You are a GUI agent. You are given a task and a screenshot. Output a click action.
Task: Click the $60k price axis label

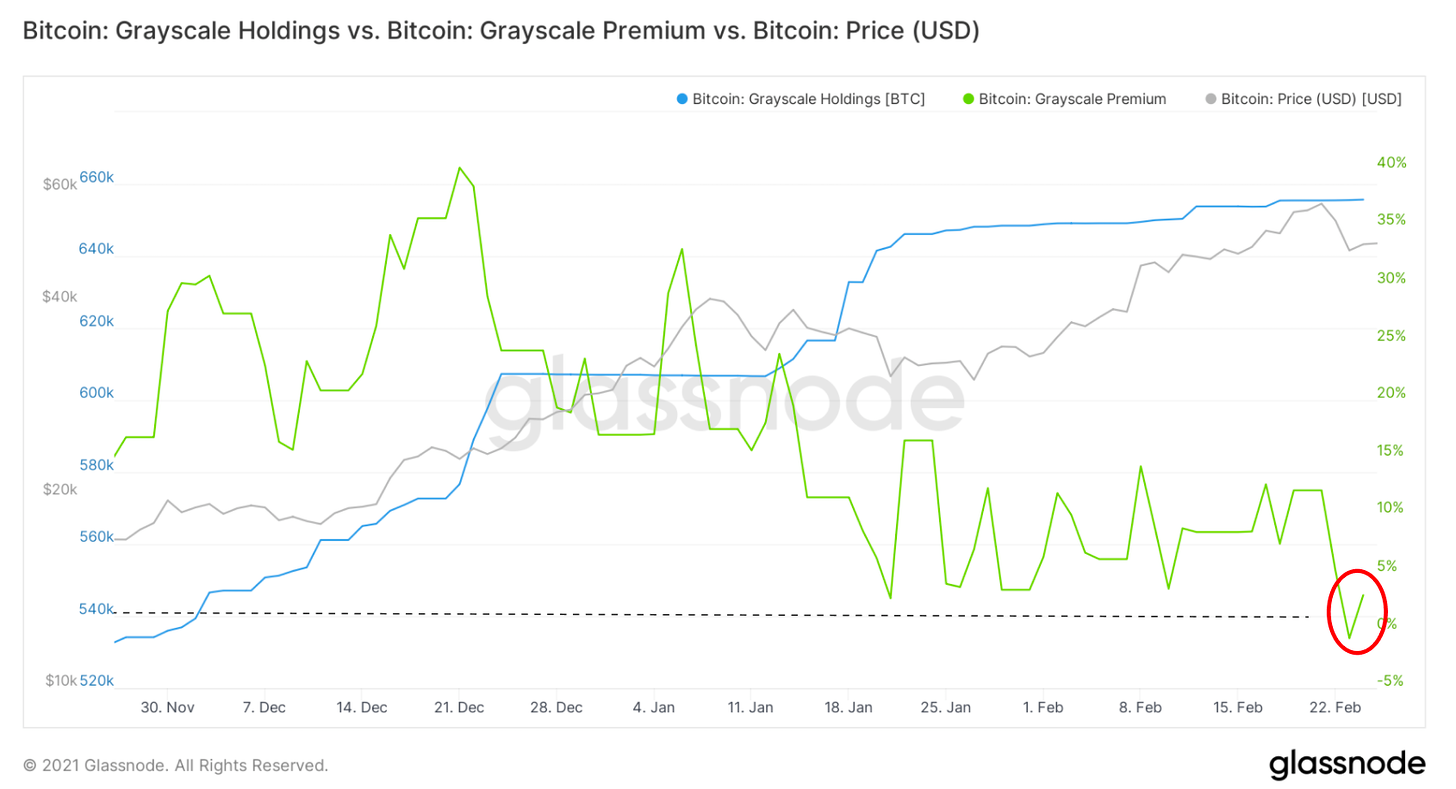click(60, 185)
